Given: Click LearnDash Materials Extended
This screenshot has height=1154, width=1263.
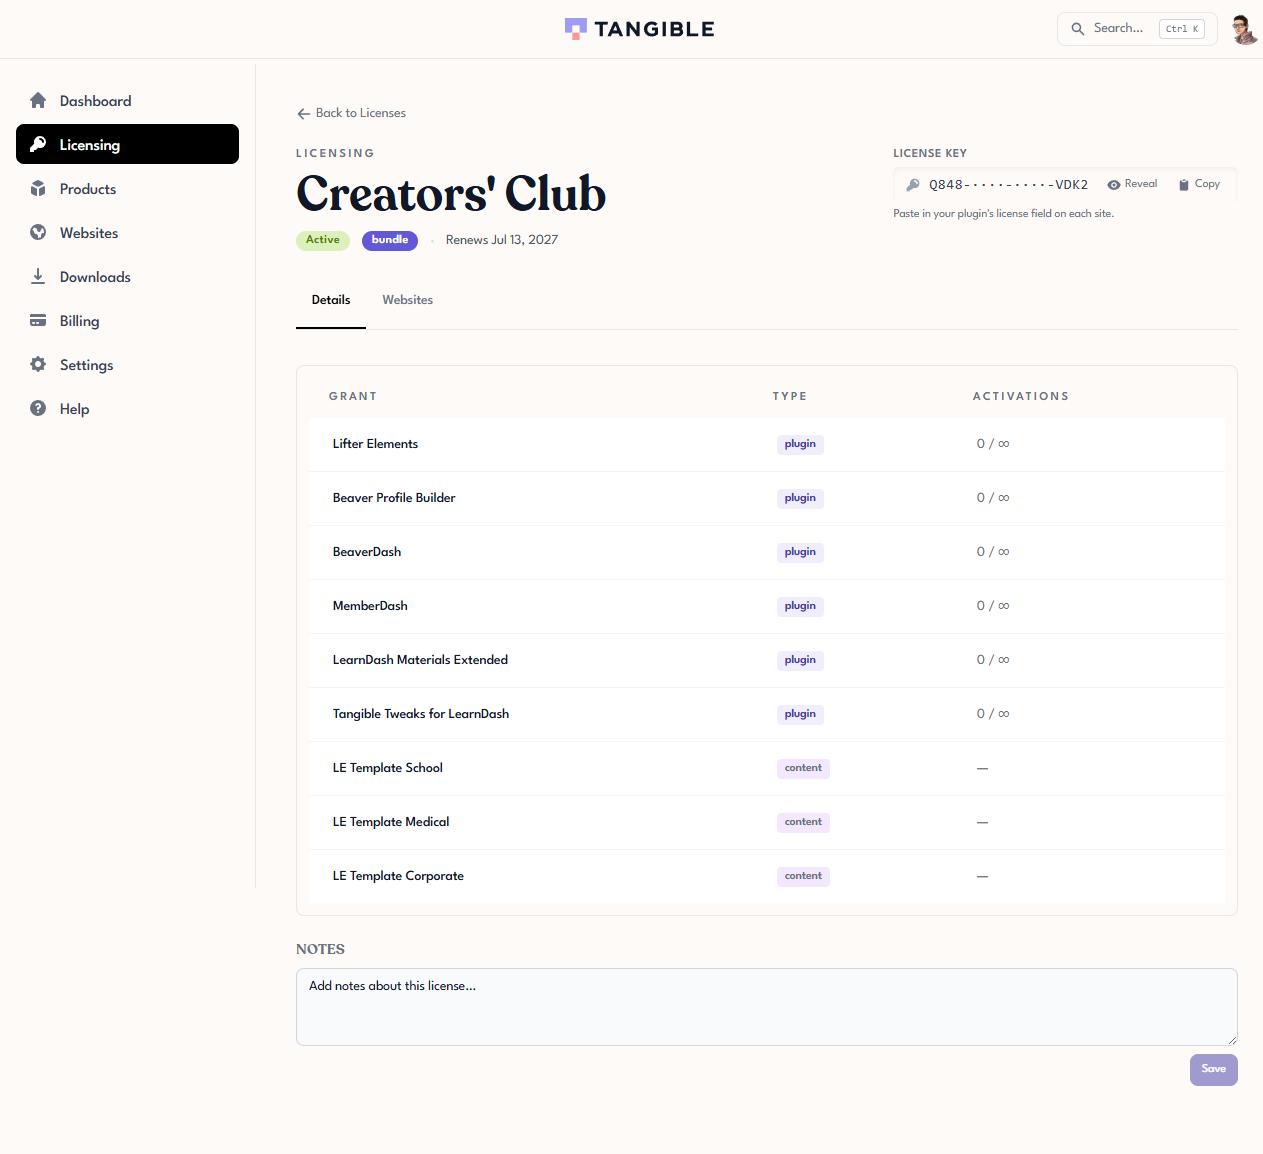Looking at the screenshot, I should click(420, 660).
